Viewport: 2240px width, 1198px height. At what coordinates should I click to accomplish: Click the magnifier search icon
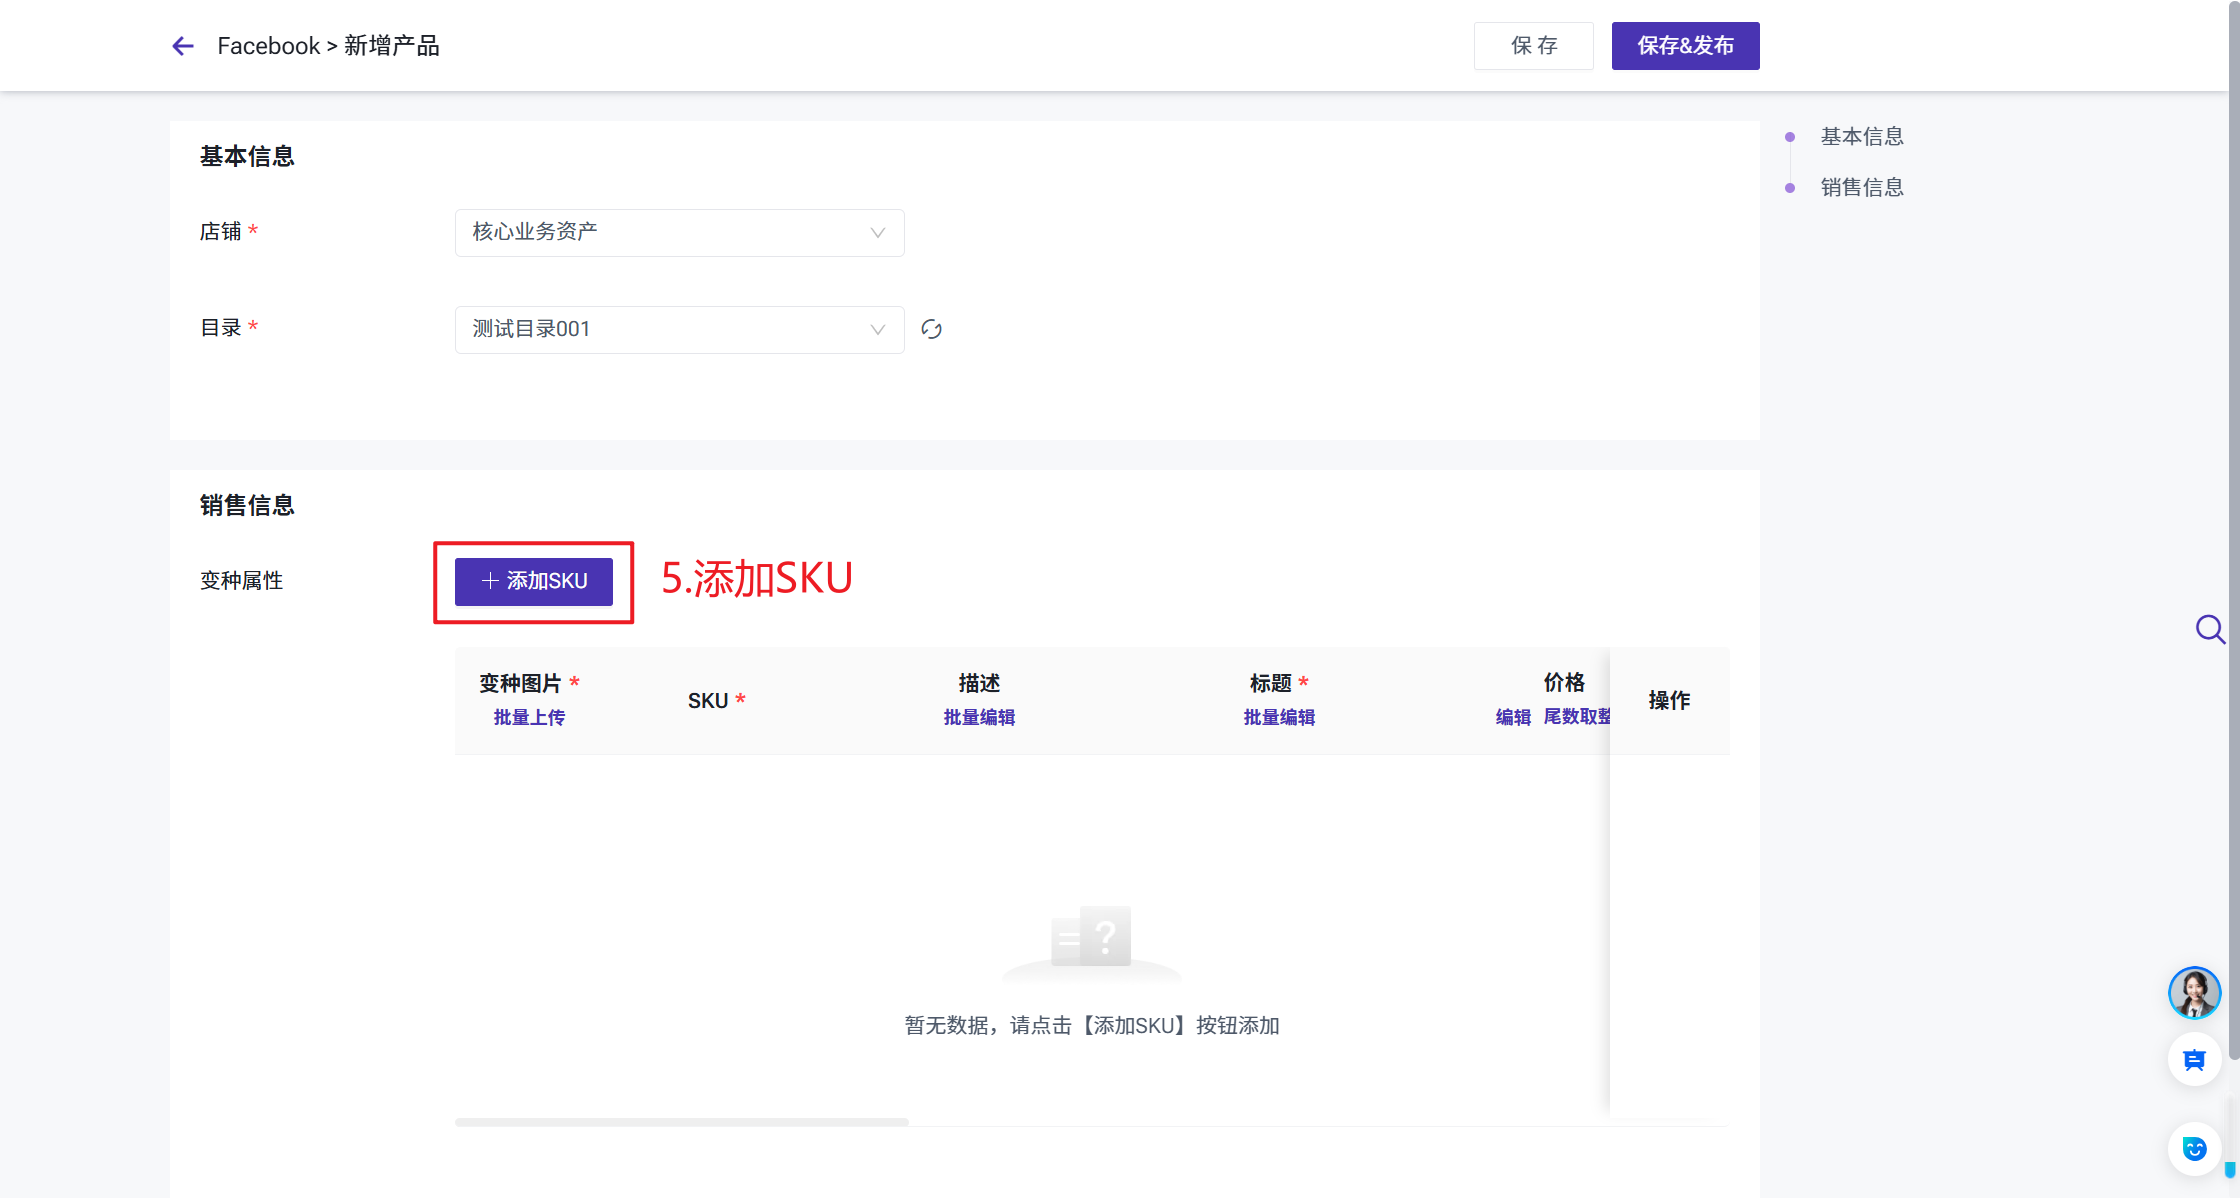pyautogui.click(x=2209, y=629)
